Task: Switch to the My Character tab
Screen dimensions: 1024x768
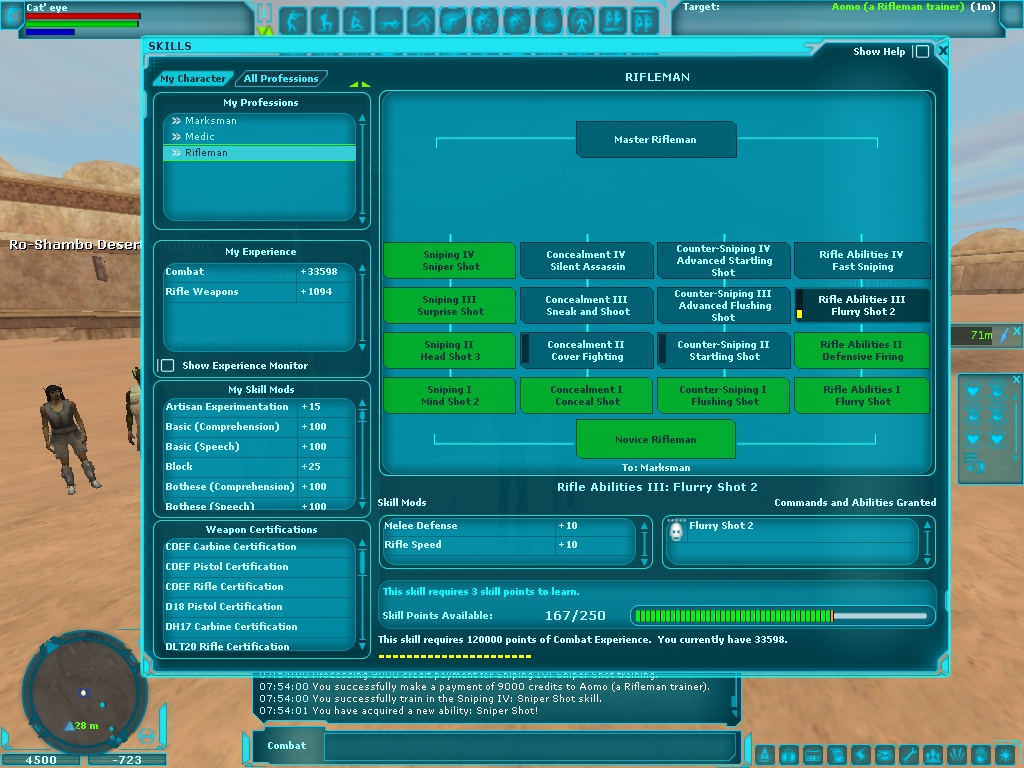Action: (193, 78)
